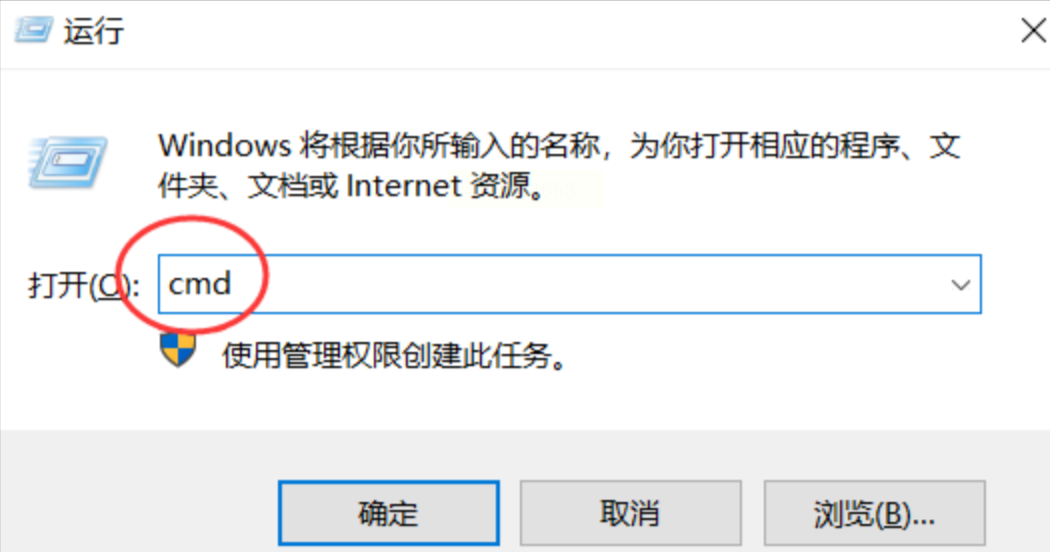Click the 运行 title text
Viewport: 1050px width, 552px height.
click(94, 31)
